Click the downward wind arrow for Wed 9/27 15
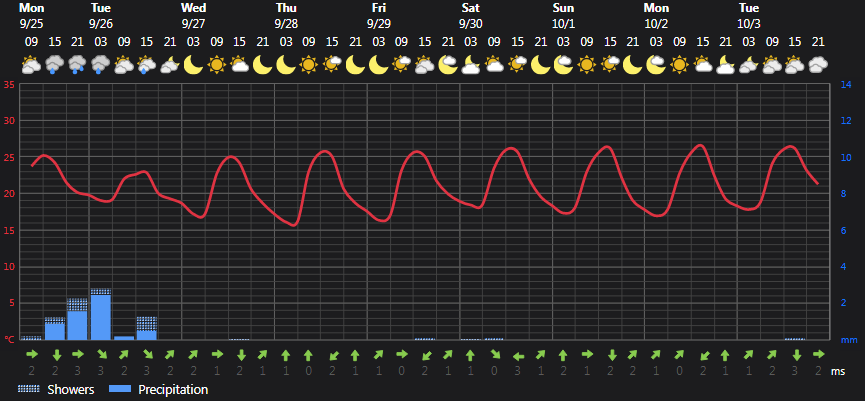The width and height of the screenshot is (865, 401). [x=240, y=354]
